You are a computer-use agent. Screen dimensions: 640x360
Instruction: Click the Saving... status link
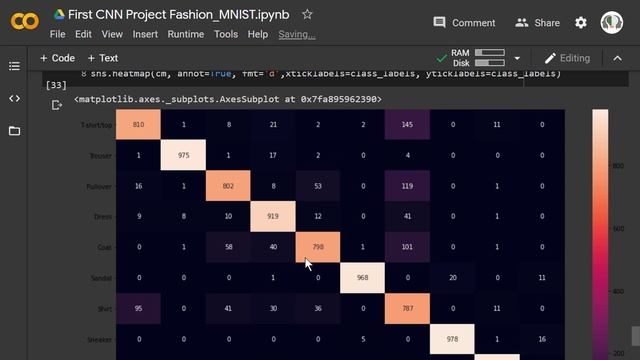297,34
